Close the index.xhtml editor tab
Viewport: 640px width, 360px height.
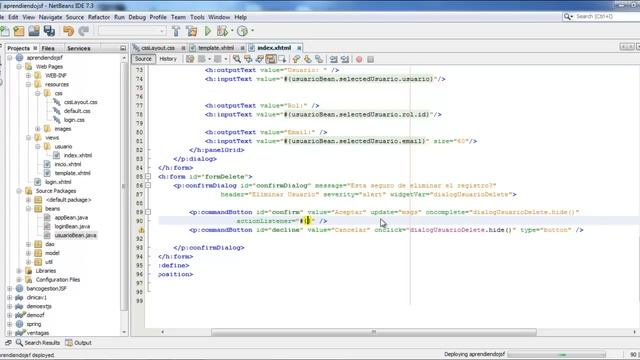299,48
